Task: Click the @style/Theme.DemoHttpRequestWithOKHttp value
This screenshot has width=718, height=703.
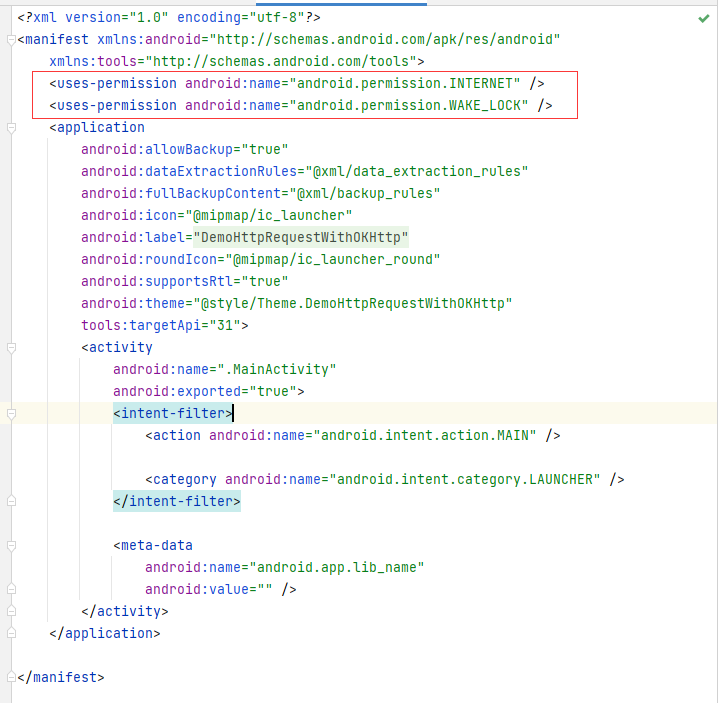Action: (x=353, y=303)
